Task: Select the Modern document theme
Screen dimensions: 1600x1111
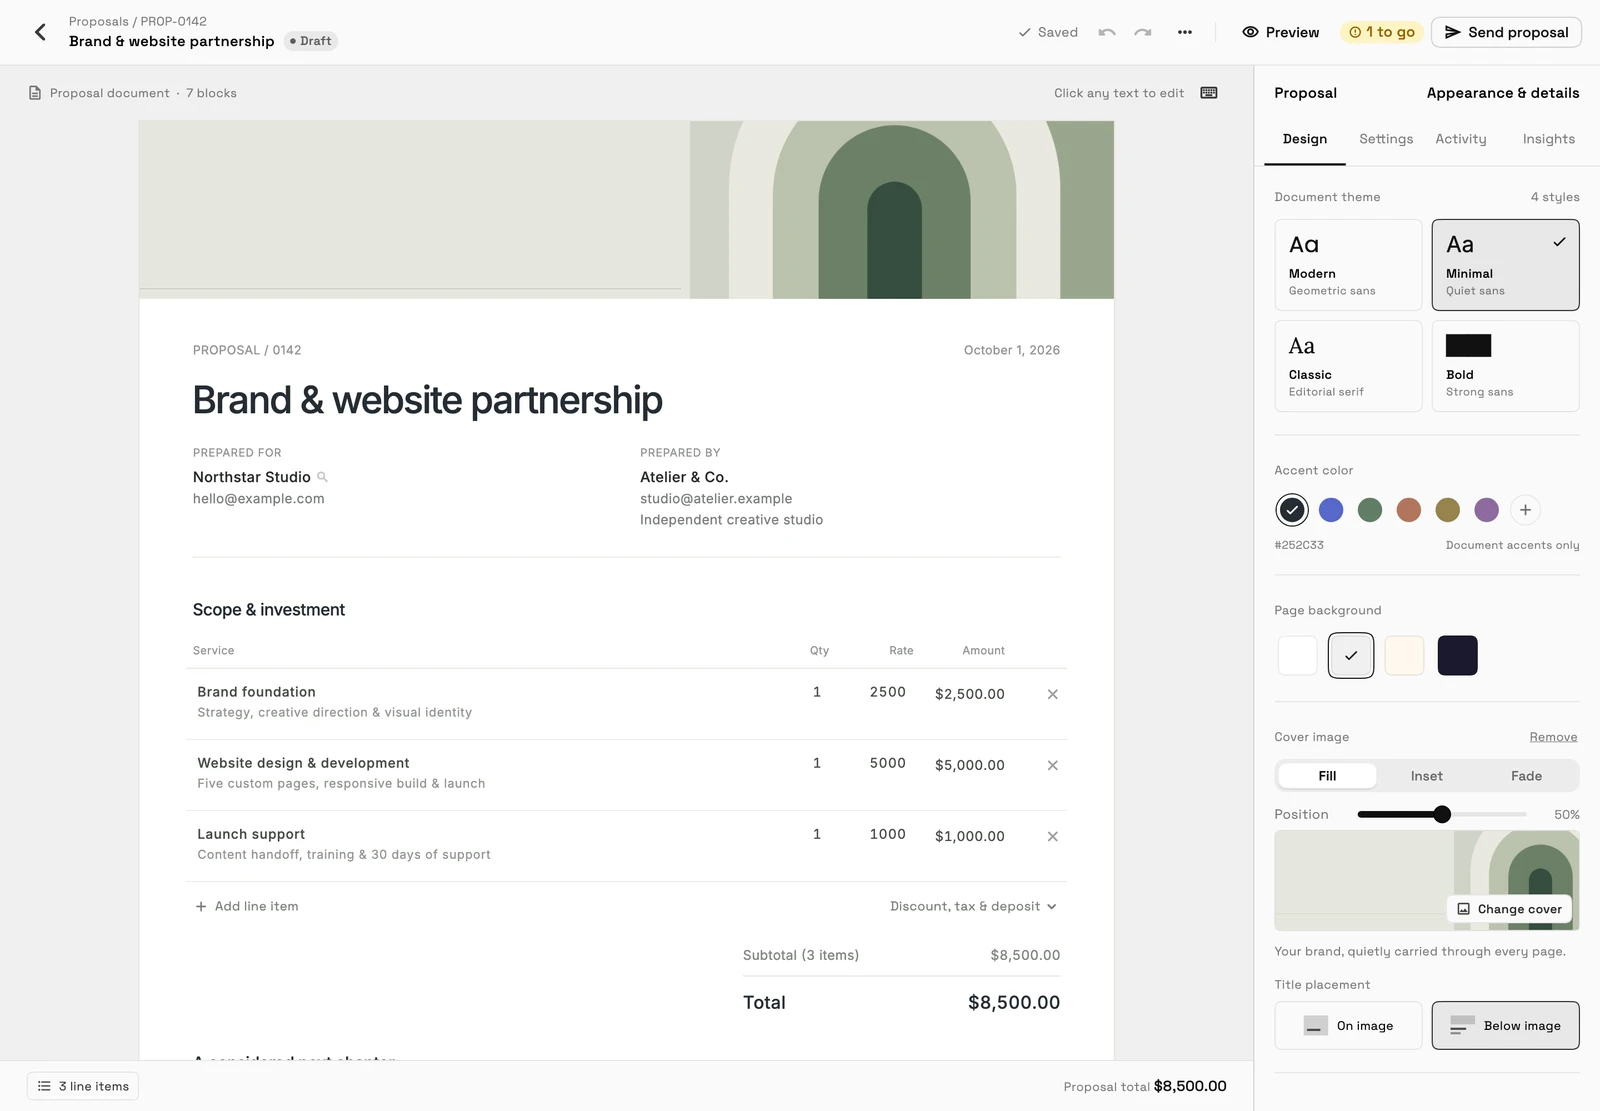Action: (1348, 265)
